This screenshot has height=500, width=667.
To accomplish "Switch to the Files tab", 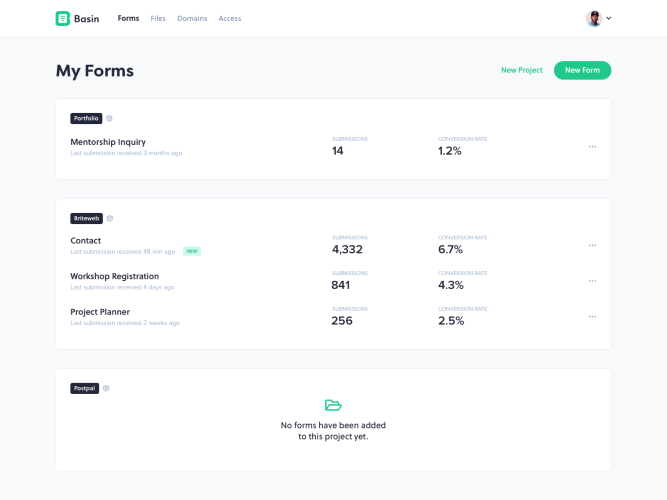I will coord(158,18).
